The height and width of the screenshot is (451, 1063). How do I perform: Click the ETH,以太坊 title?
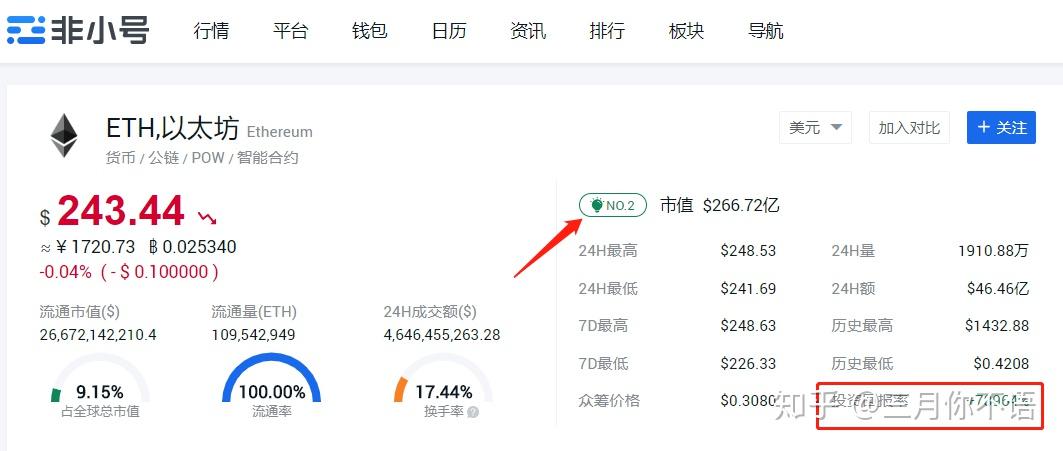tap(173, 128)
